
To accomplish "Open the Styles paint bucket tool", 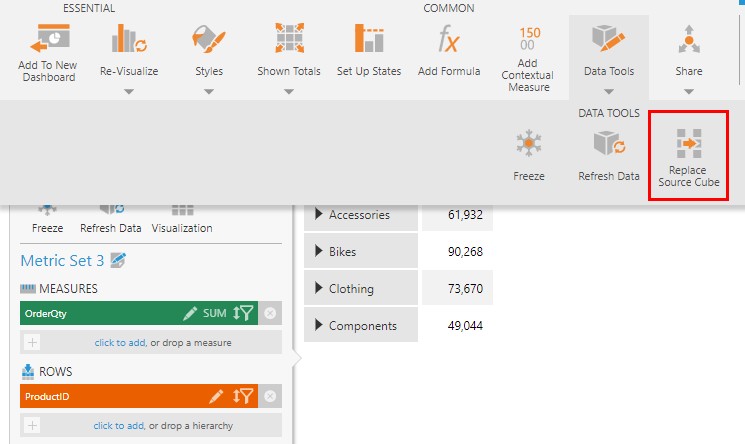I will point(209,40).
